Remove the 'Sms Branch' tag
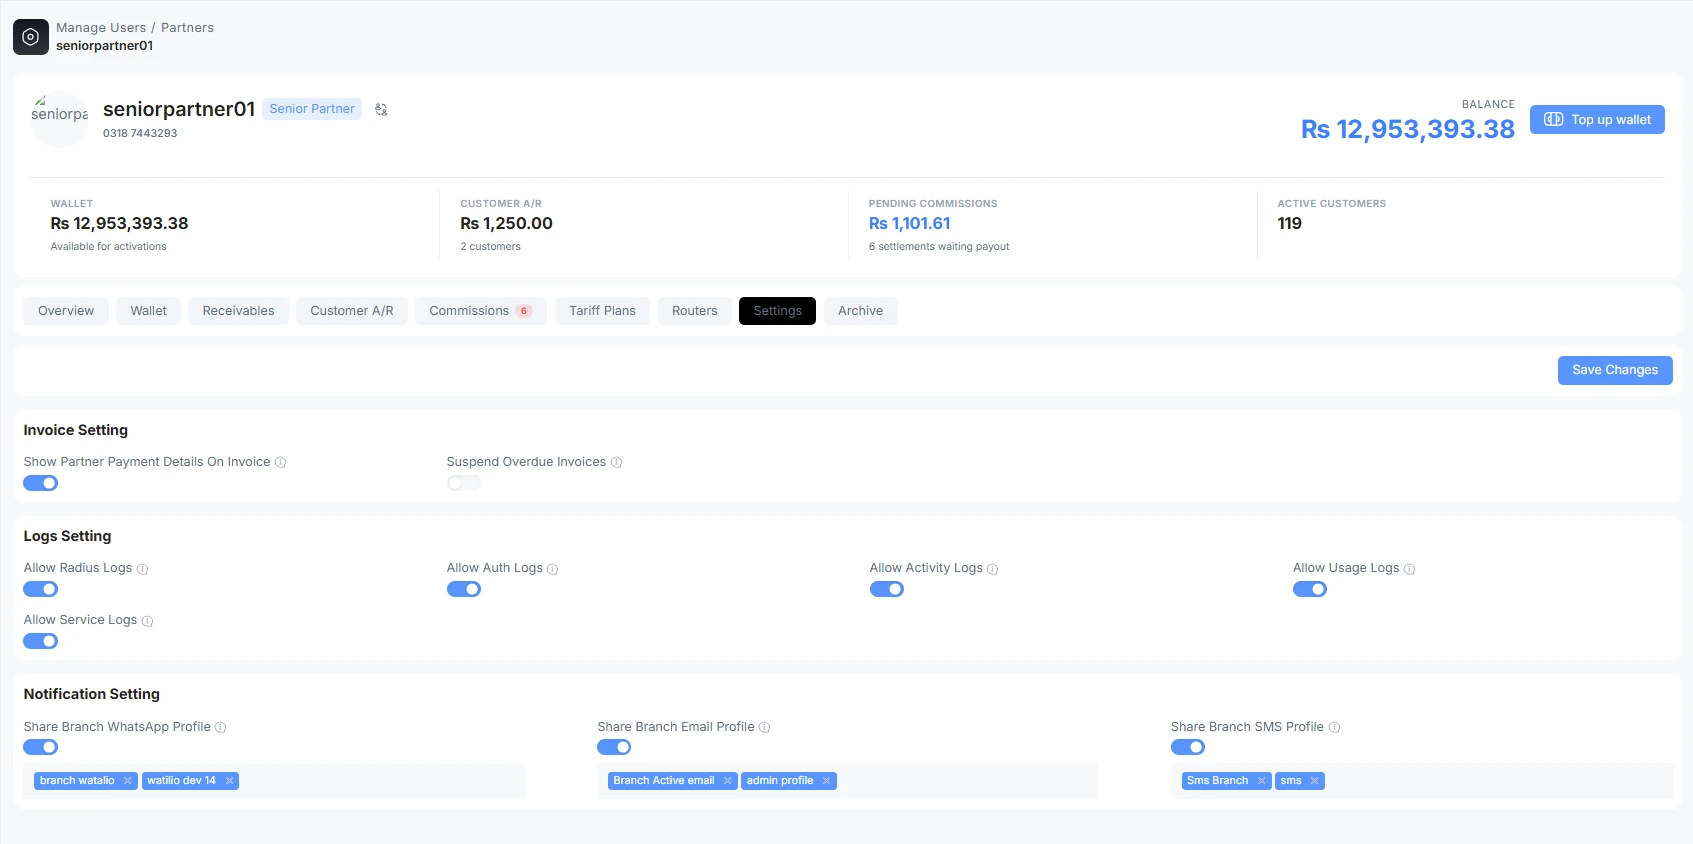 [x=1261, y=781]
